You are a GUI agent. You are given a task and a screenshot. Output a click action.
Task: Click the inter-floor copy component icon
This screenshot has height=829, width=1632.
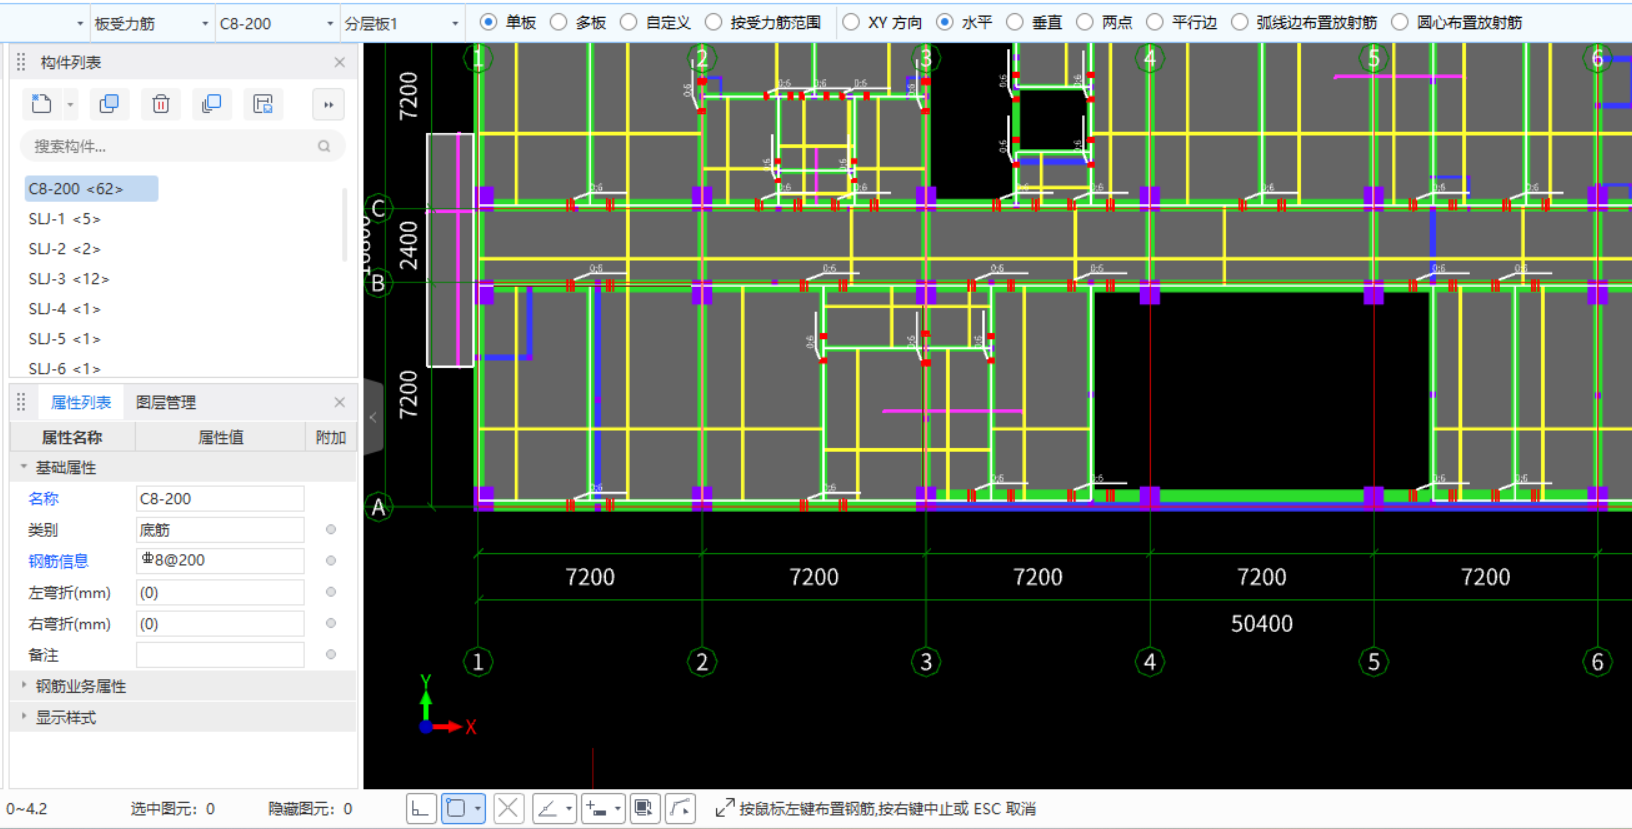(x=211, y=104)
